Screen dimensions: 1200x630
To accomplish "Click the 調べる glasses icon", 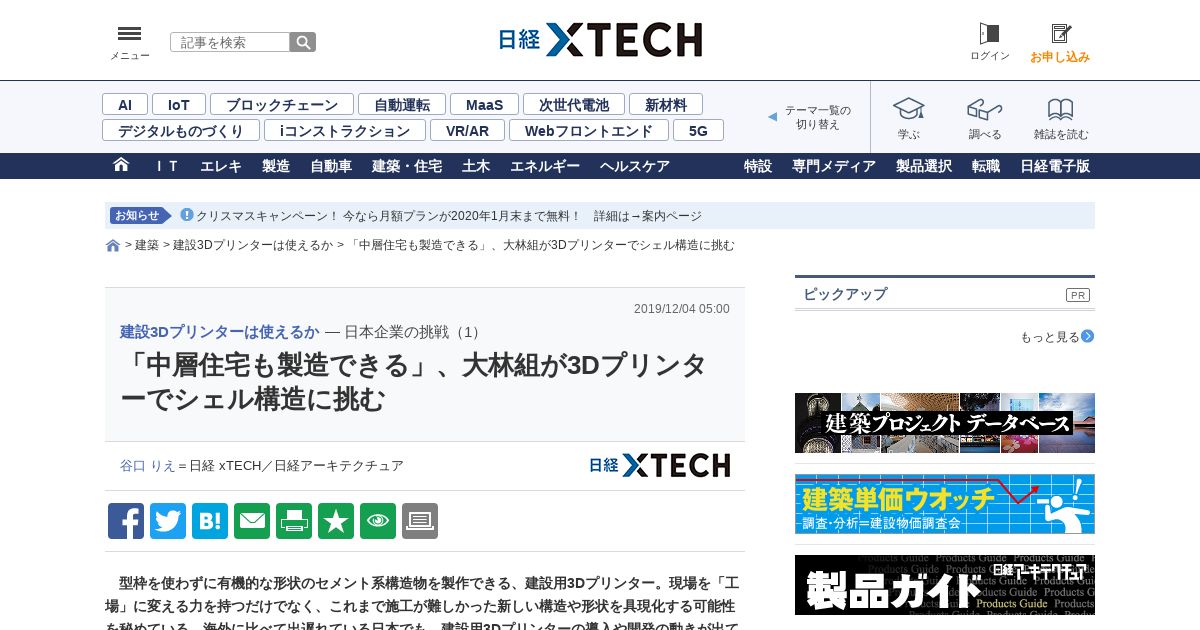I will [985, 109].
